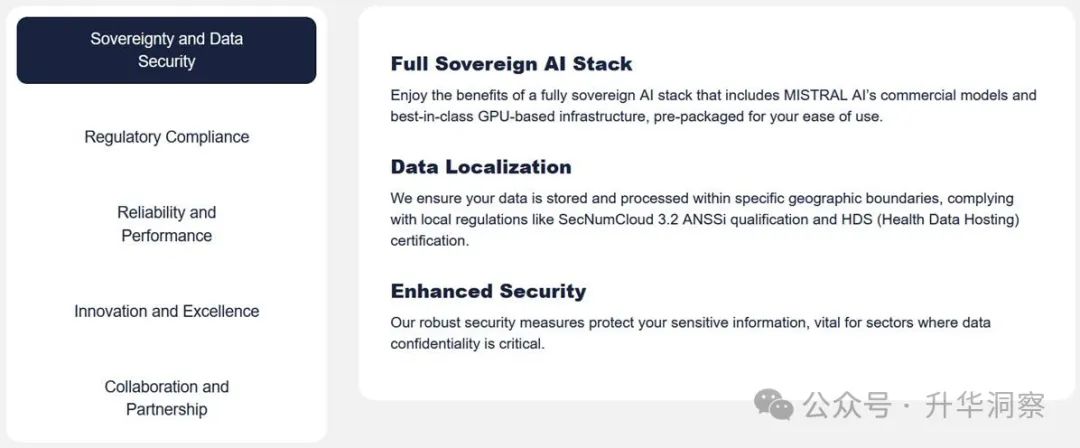Go to Collaboration and Partnership tab

[166, 398]
